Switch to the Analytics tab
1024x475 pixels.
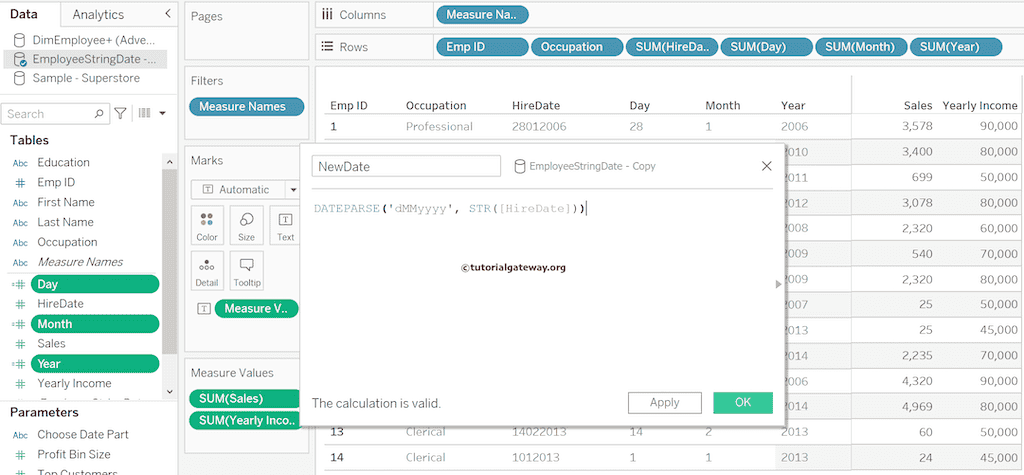pos(98,14)
